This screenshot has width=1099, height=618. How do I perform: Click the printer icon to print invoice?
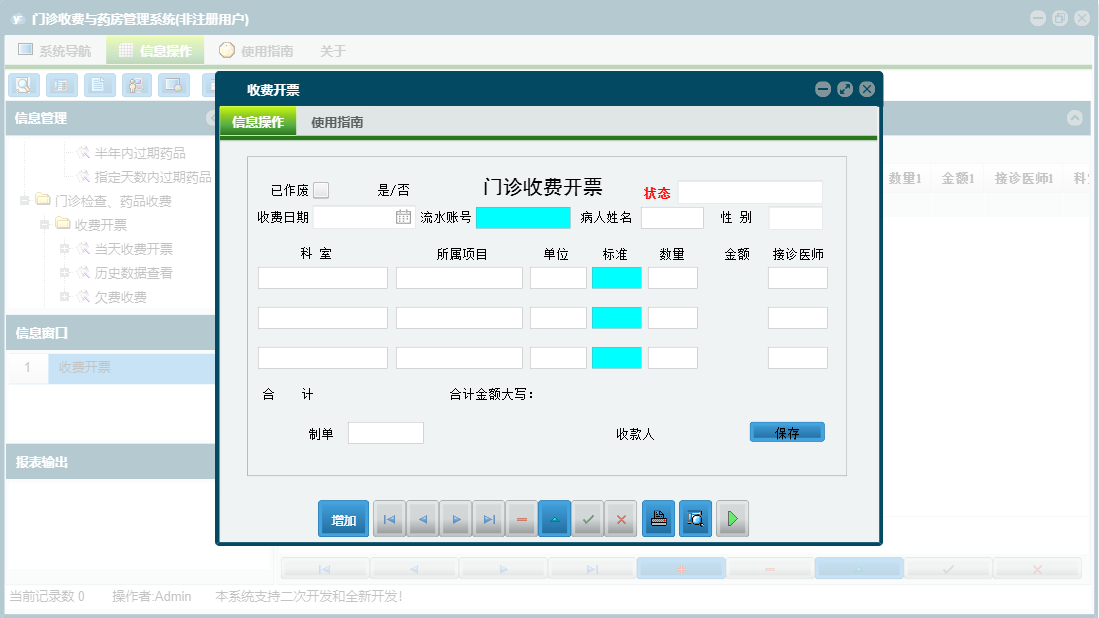[658, 519]
